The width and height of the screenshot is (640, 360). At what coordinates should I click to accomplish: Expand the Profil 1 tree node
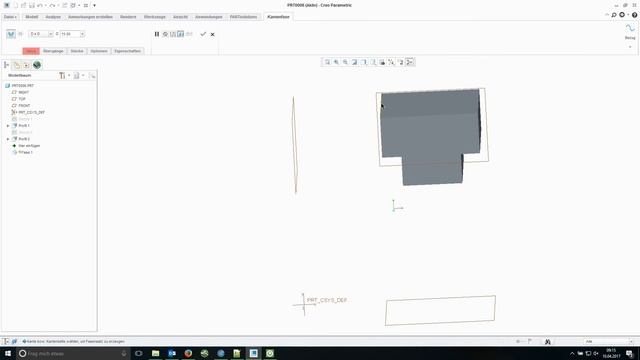tap(8, 126)
